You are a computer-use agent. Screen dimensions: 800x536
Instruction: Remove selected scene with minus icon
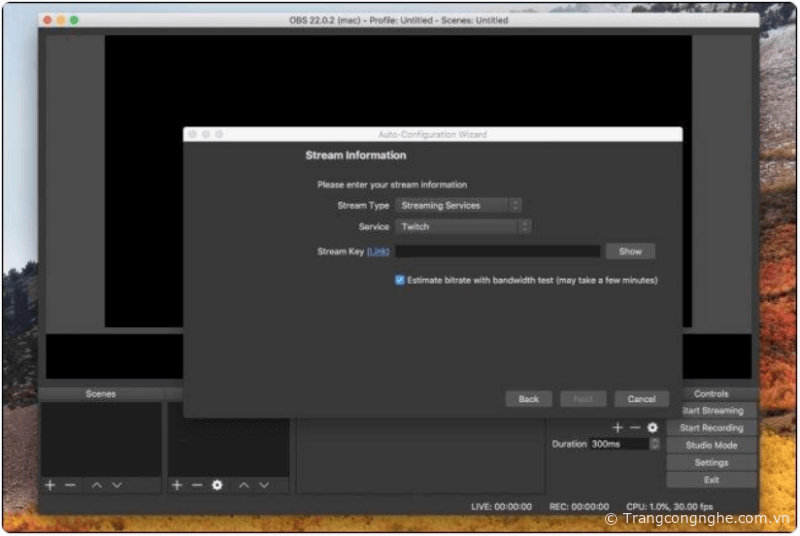(x=70, y=485)
